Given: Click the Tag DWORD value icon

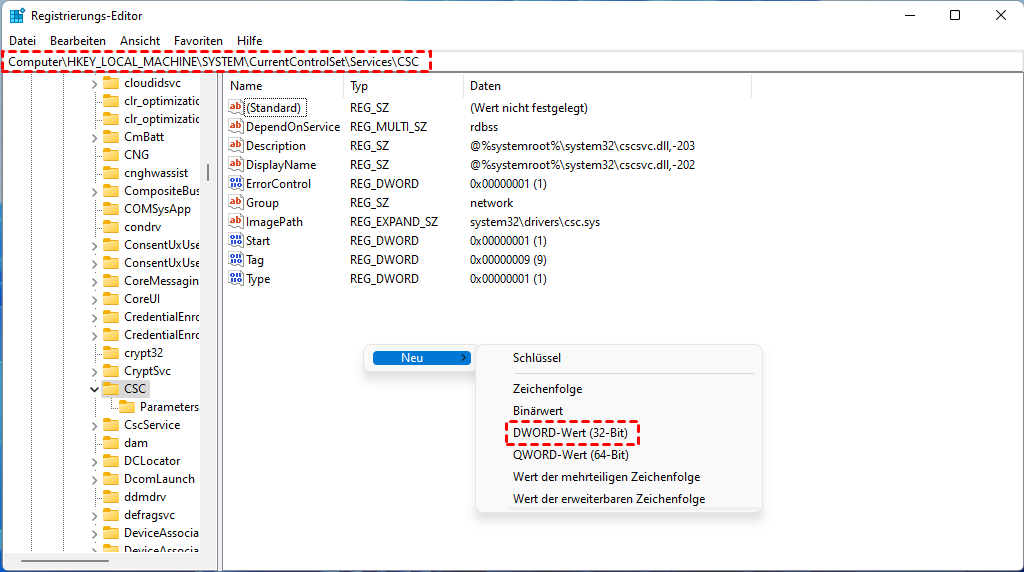Looking at the screenshot, I should point(236,260).
